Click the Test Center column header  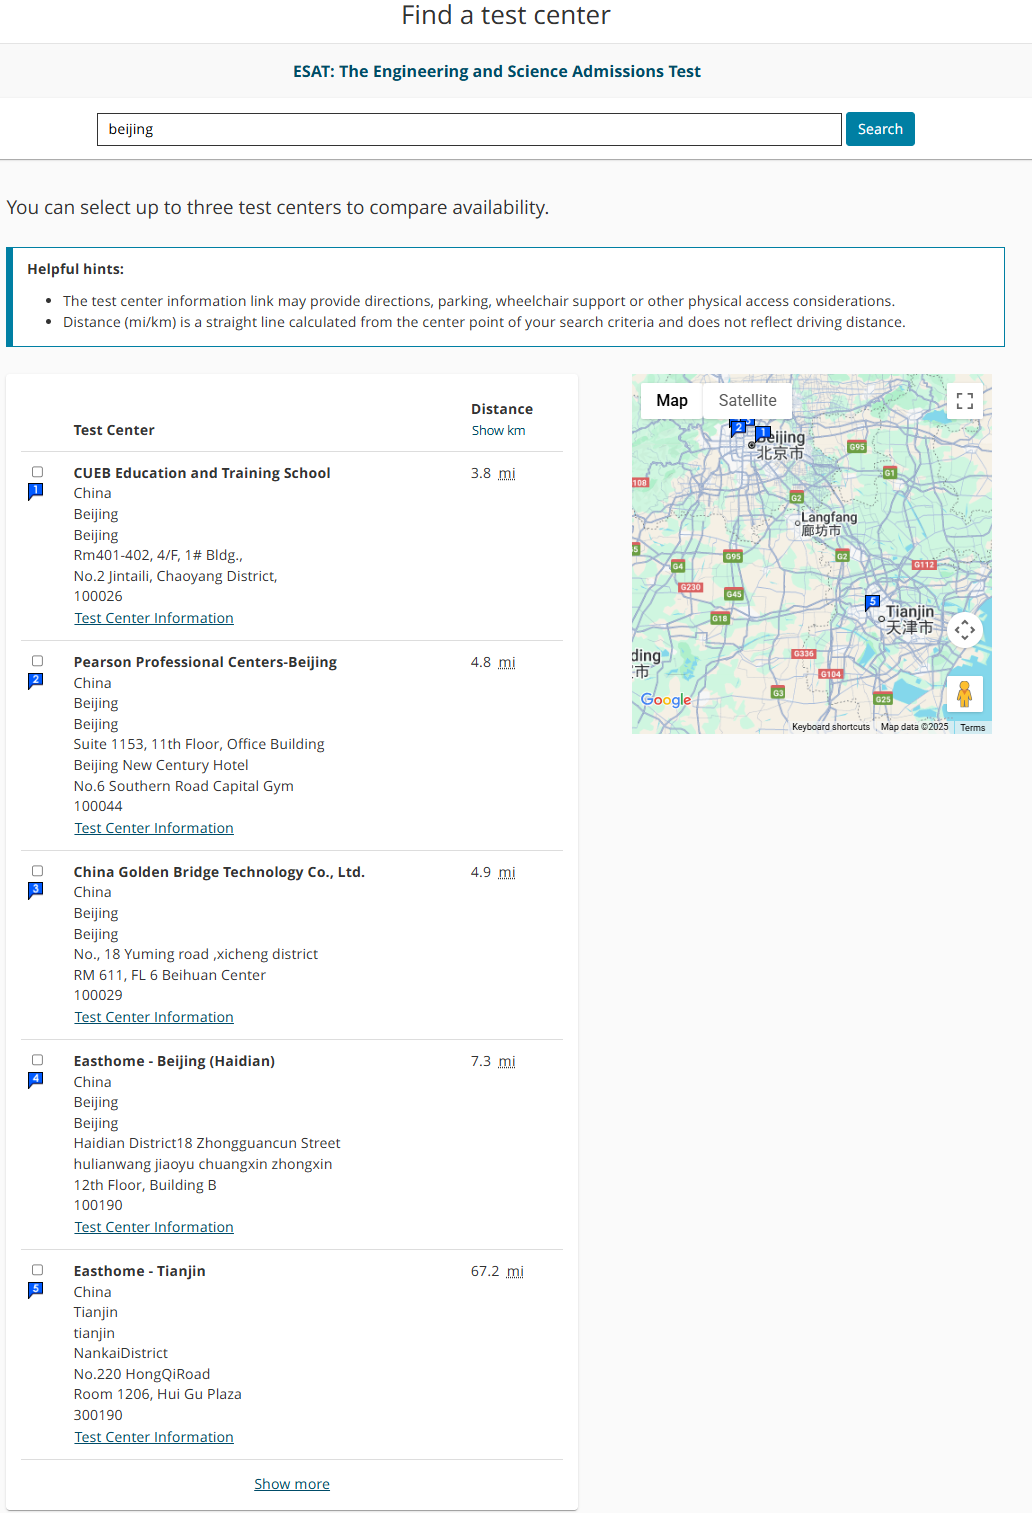pyautogui.click(x=114, y=430)
